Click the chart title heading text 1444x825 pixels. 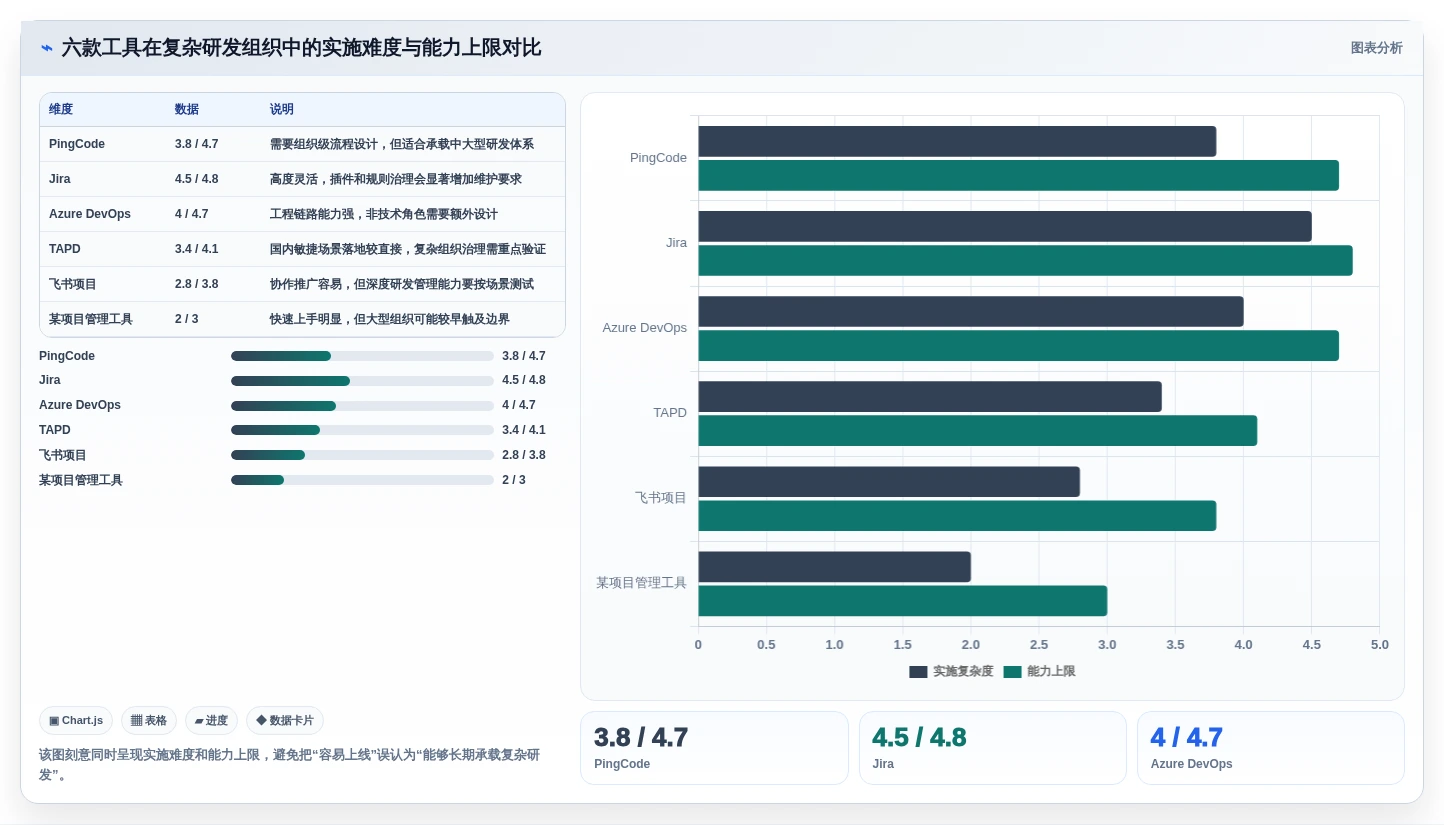point(301,48)
